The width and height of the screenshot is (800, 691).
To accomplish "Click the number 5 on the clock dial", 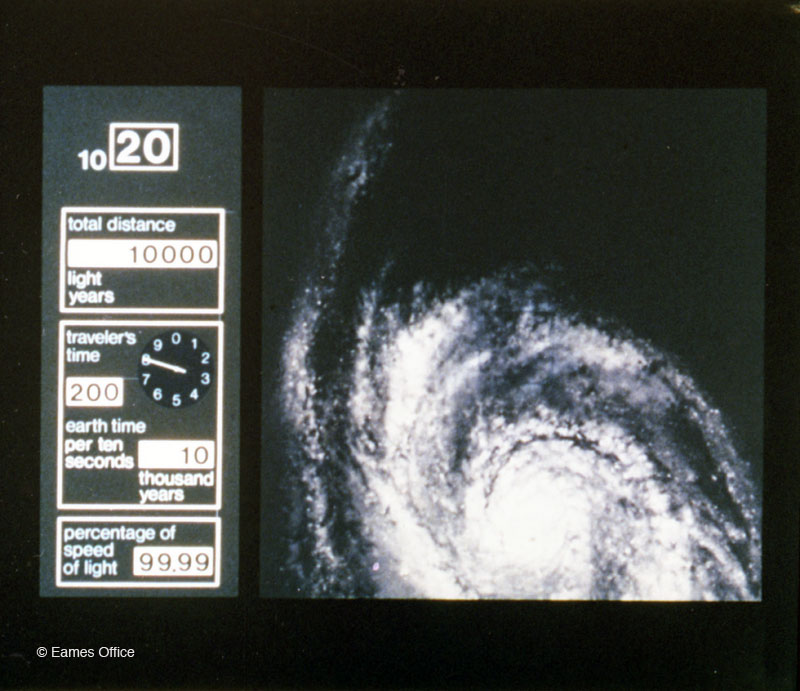I will click(x=177, y=400).
